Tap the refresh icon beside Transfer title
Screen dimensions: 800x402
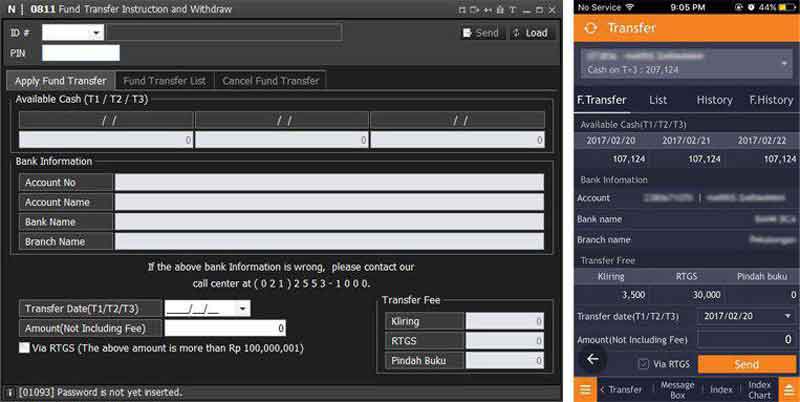click(x=591, y=28)
